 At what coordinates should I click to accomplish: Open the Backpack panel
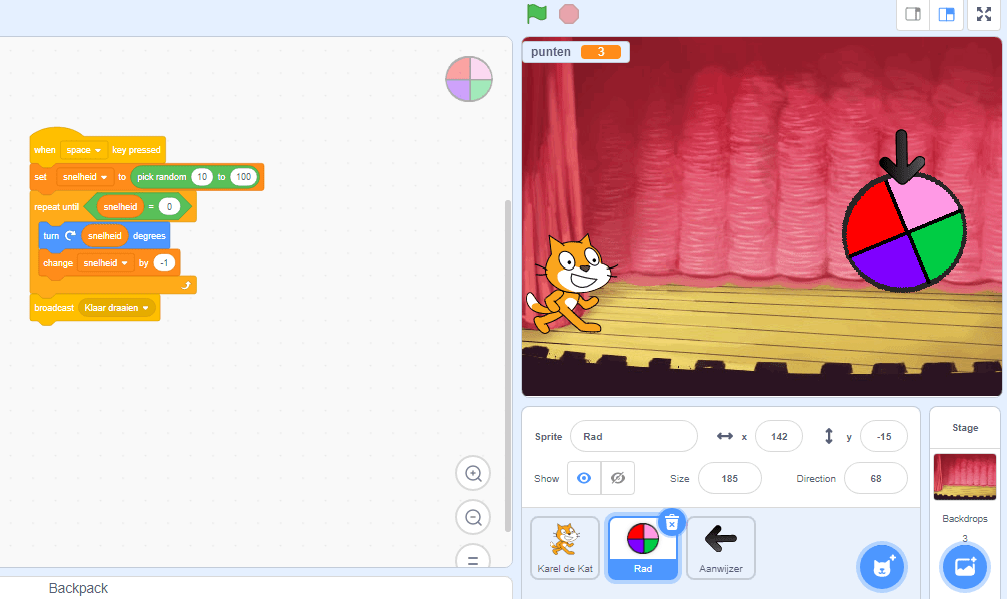[78, 588]
